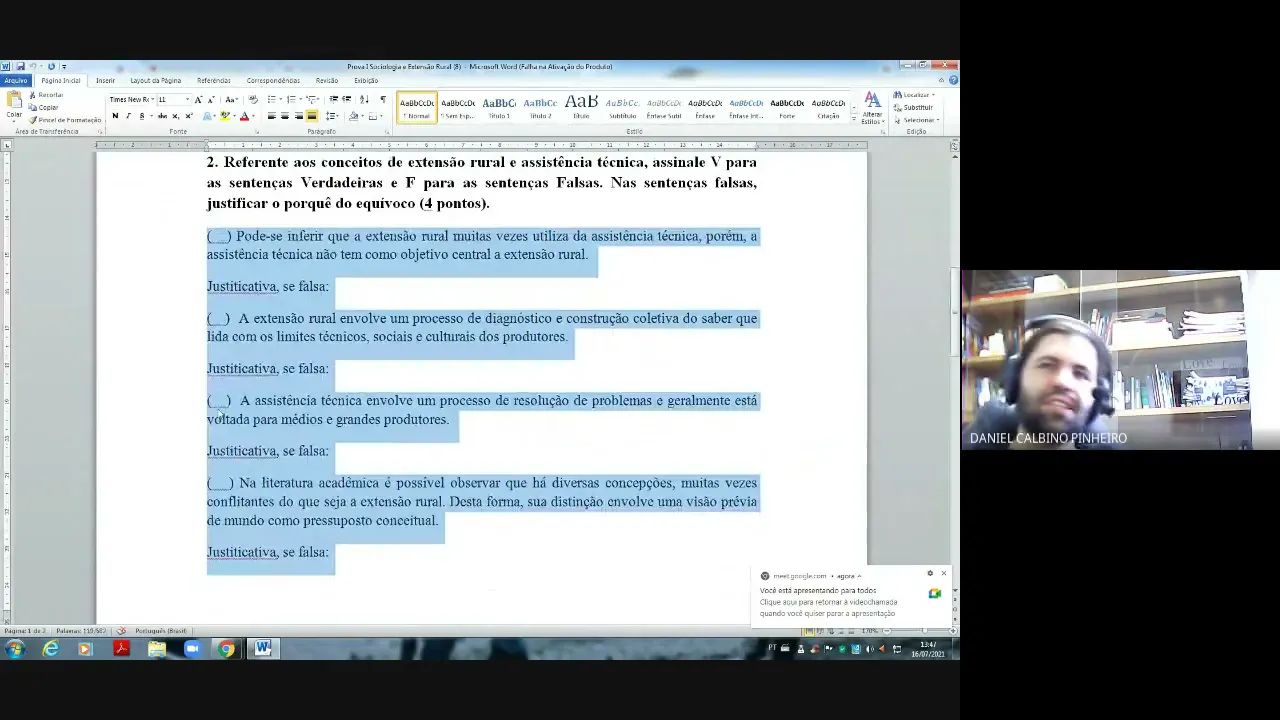The image size is (1280, 720).
Task: Open Zoom from the taskbar
Action: click(x=192, y=649)
